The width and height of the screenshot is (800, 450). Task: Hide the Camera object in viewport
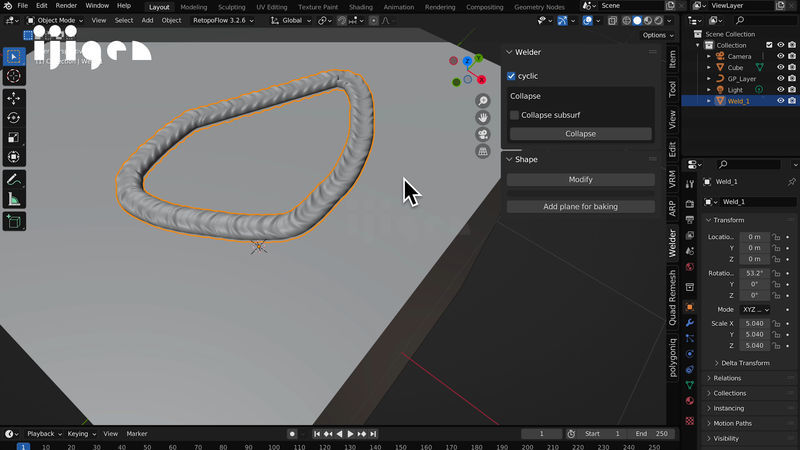(x=781, y=56)
